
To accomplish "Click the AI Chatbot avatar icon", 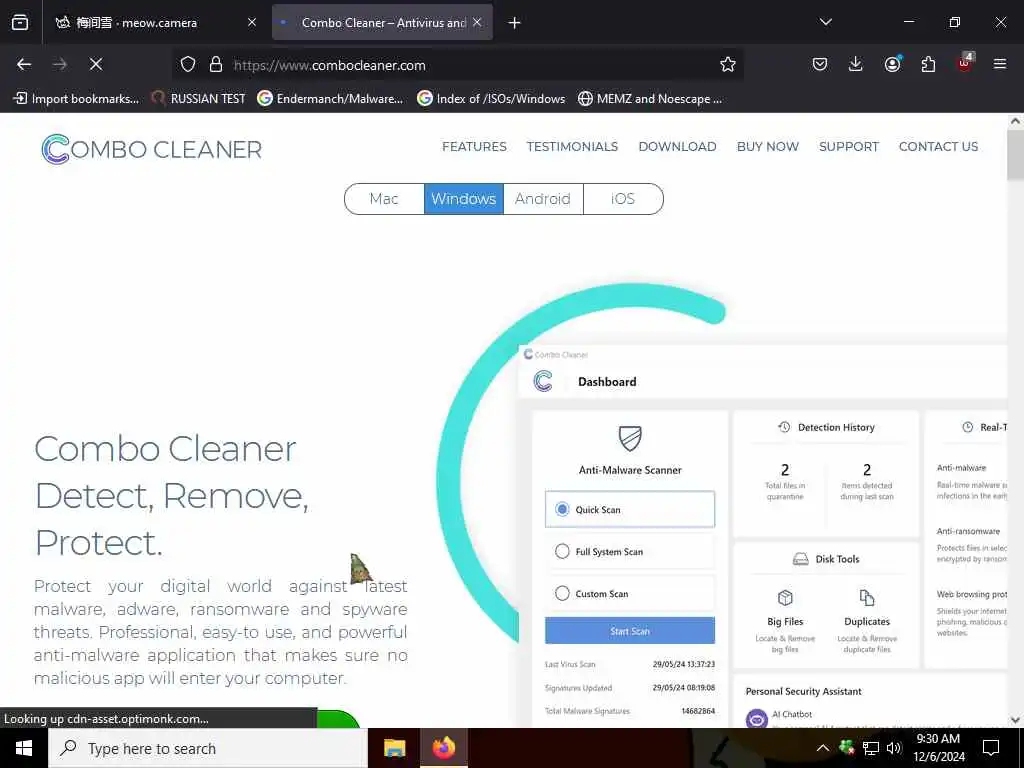I will click(x=757, y=718).
